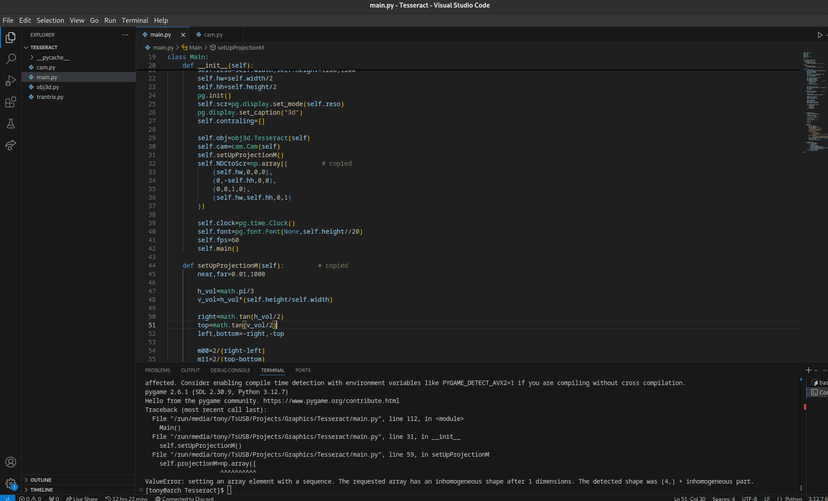Expand the TIMELINE section
Viewport: 828px width, 501px height.
(x=41, y=490)
